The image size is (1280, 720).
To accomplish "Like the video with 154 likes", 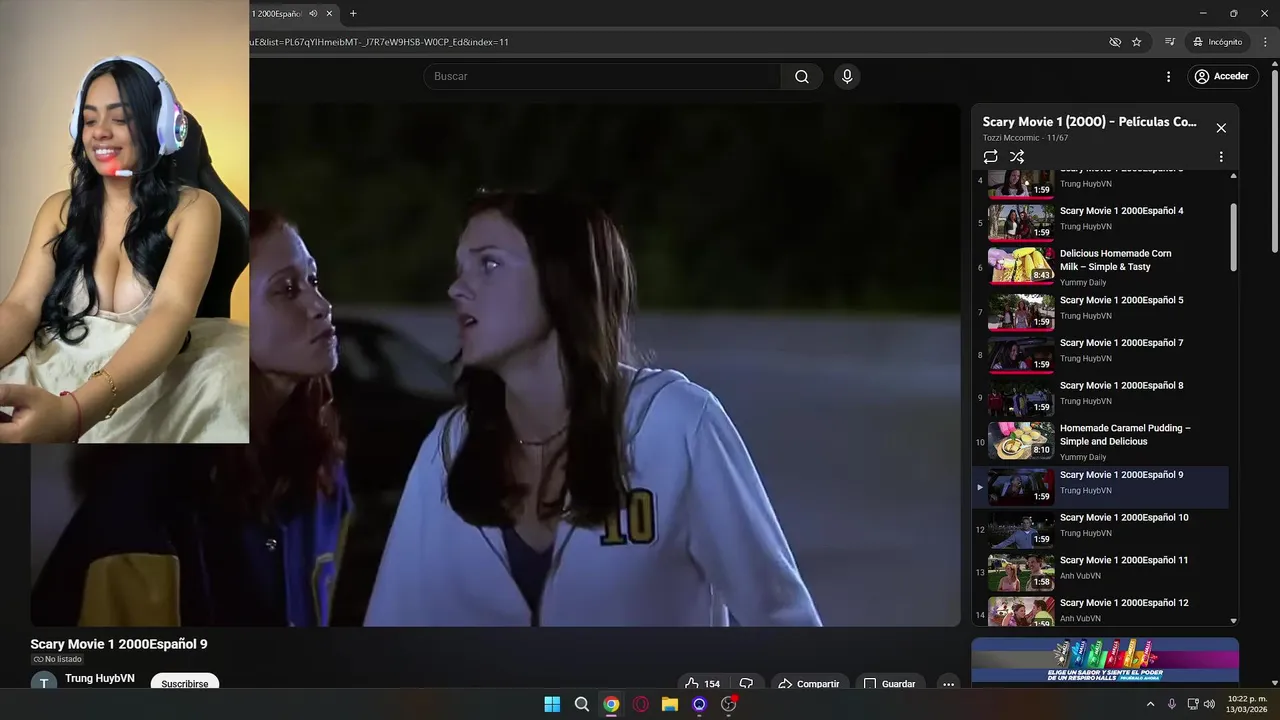I will 702,684.
